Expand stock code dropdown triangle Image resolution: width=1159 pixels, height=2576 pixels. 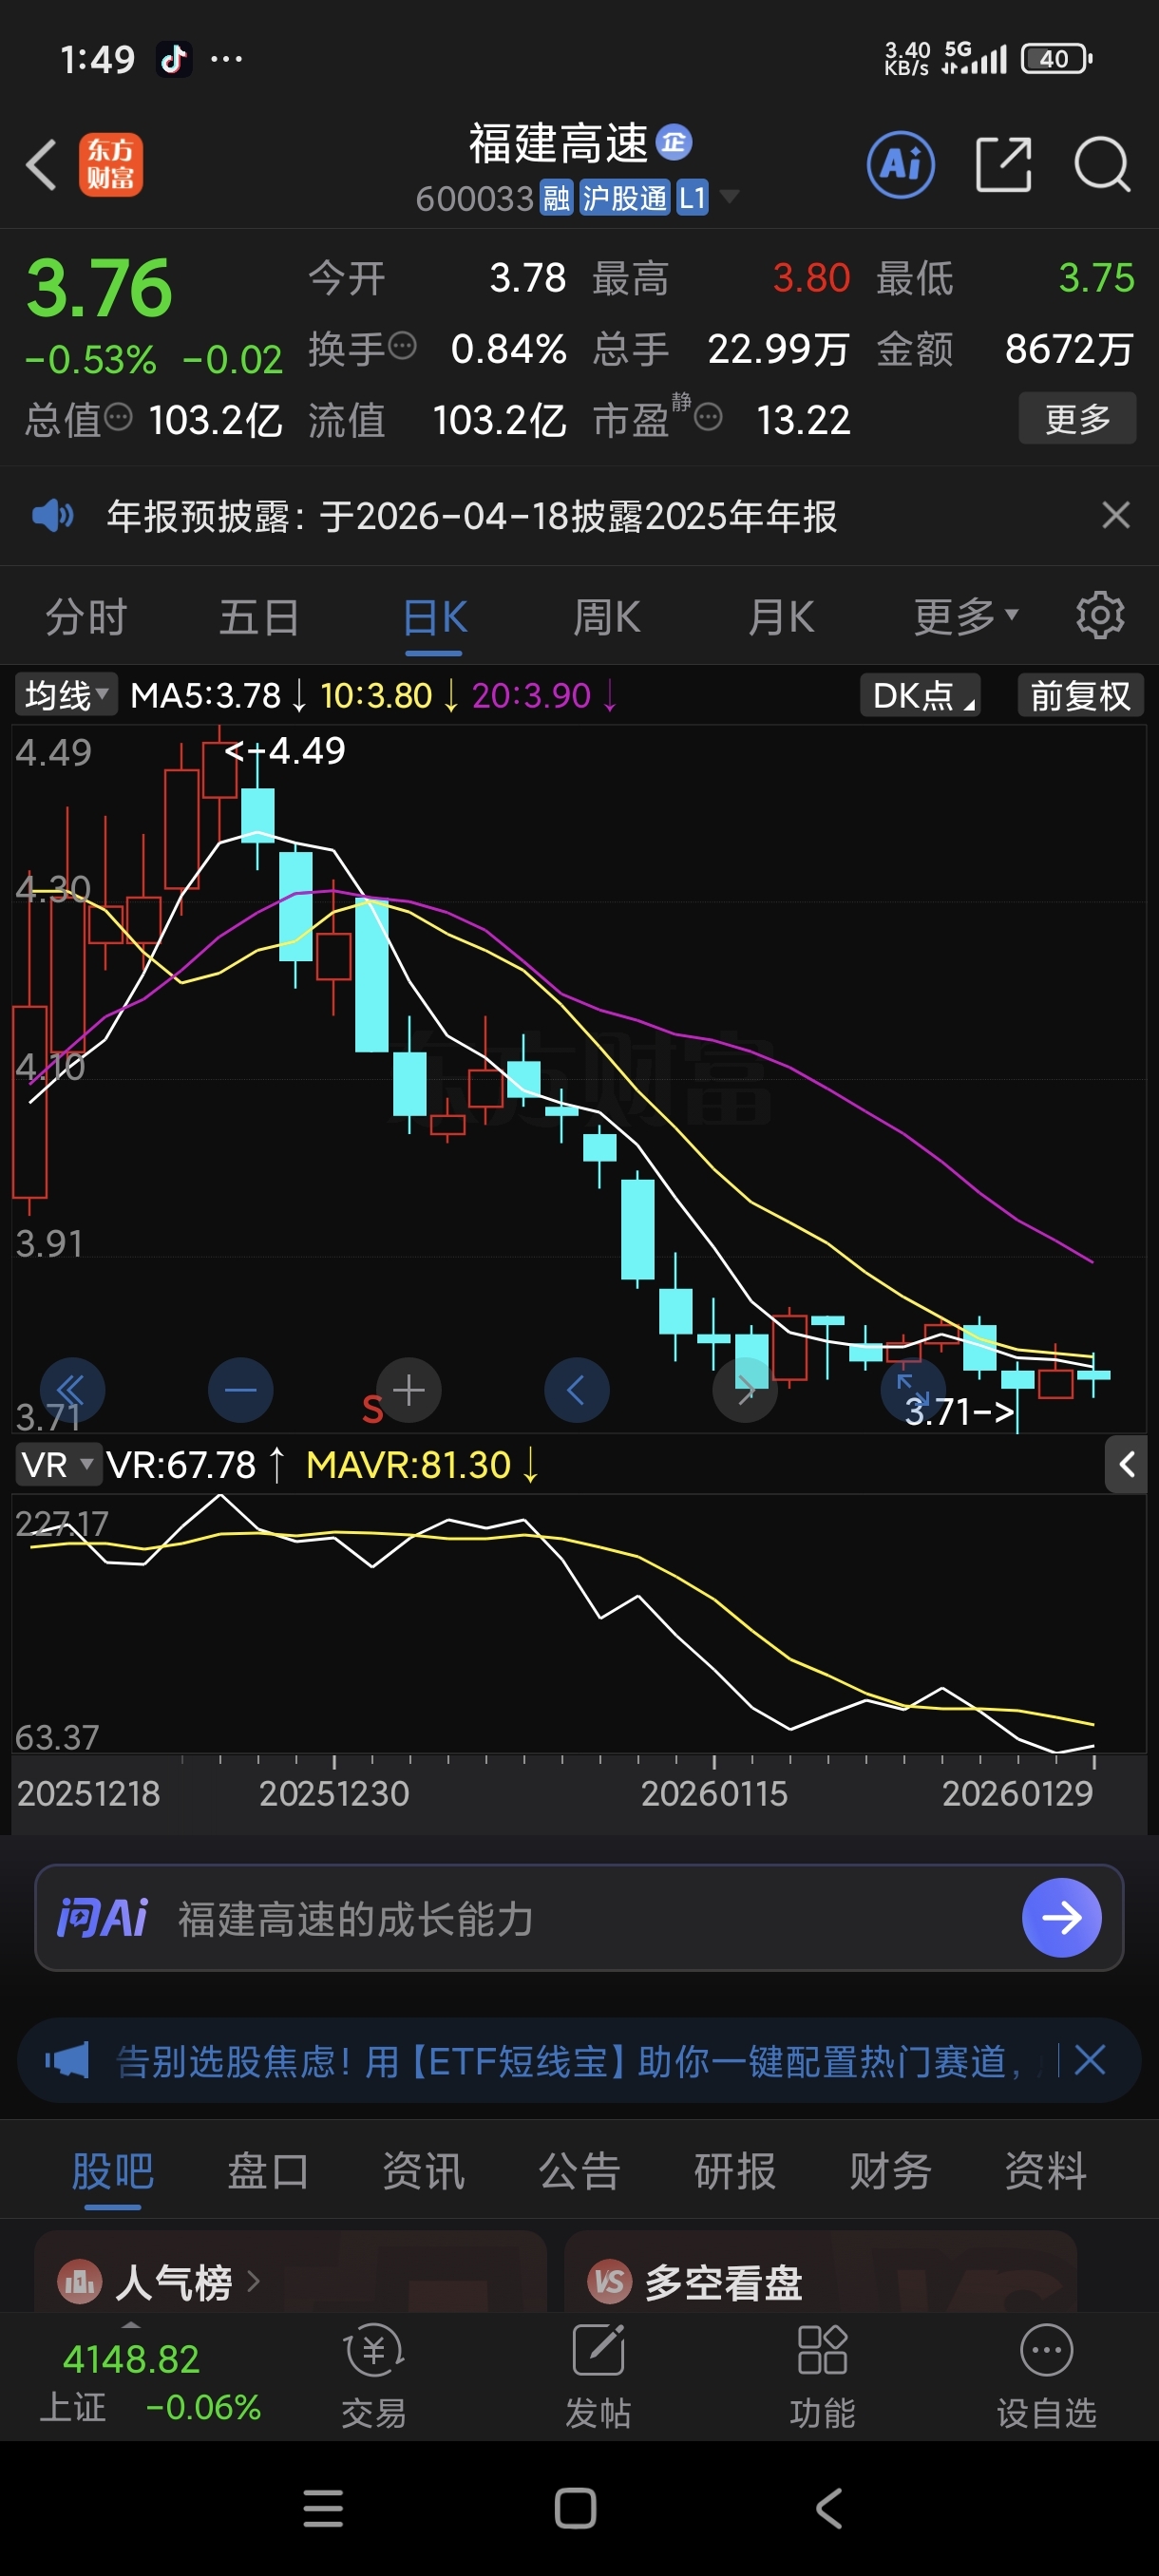(730, 196)
